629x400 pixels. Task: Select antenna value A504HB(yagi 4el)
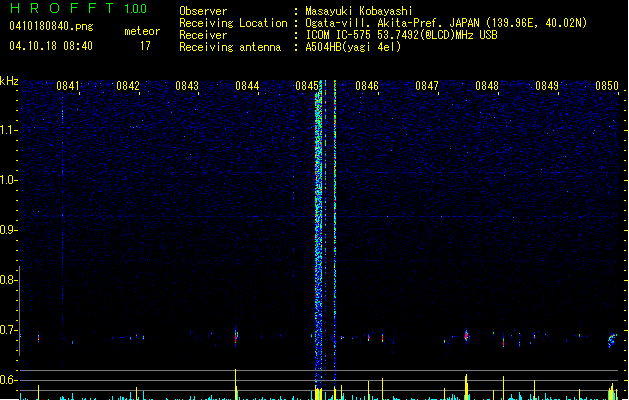353,47
